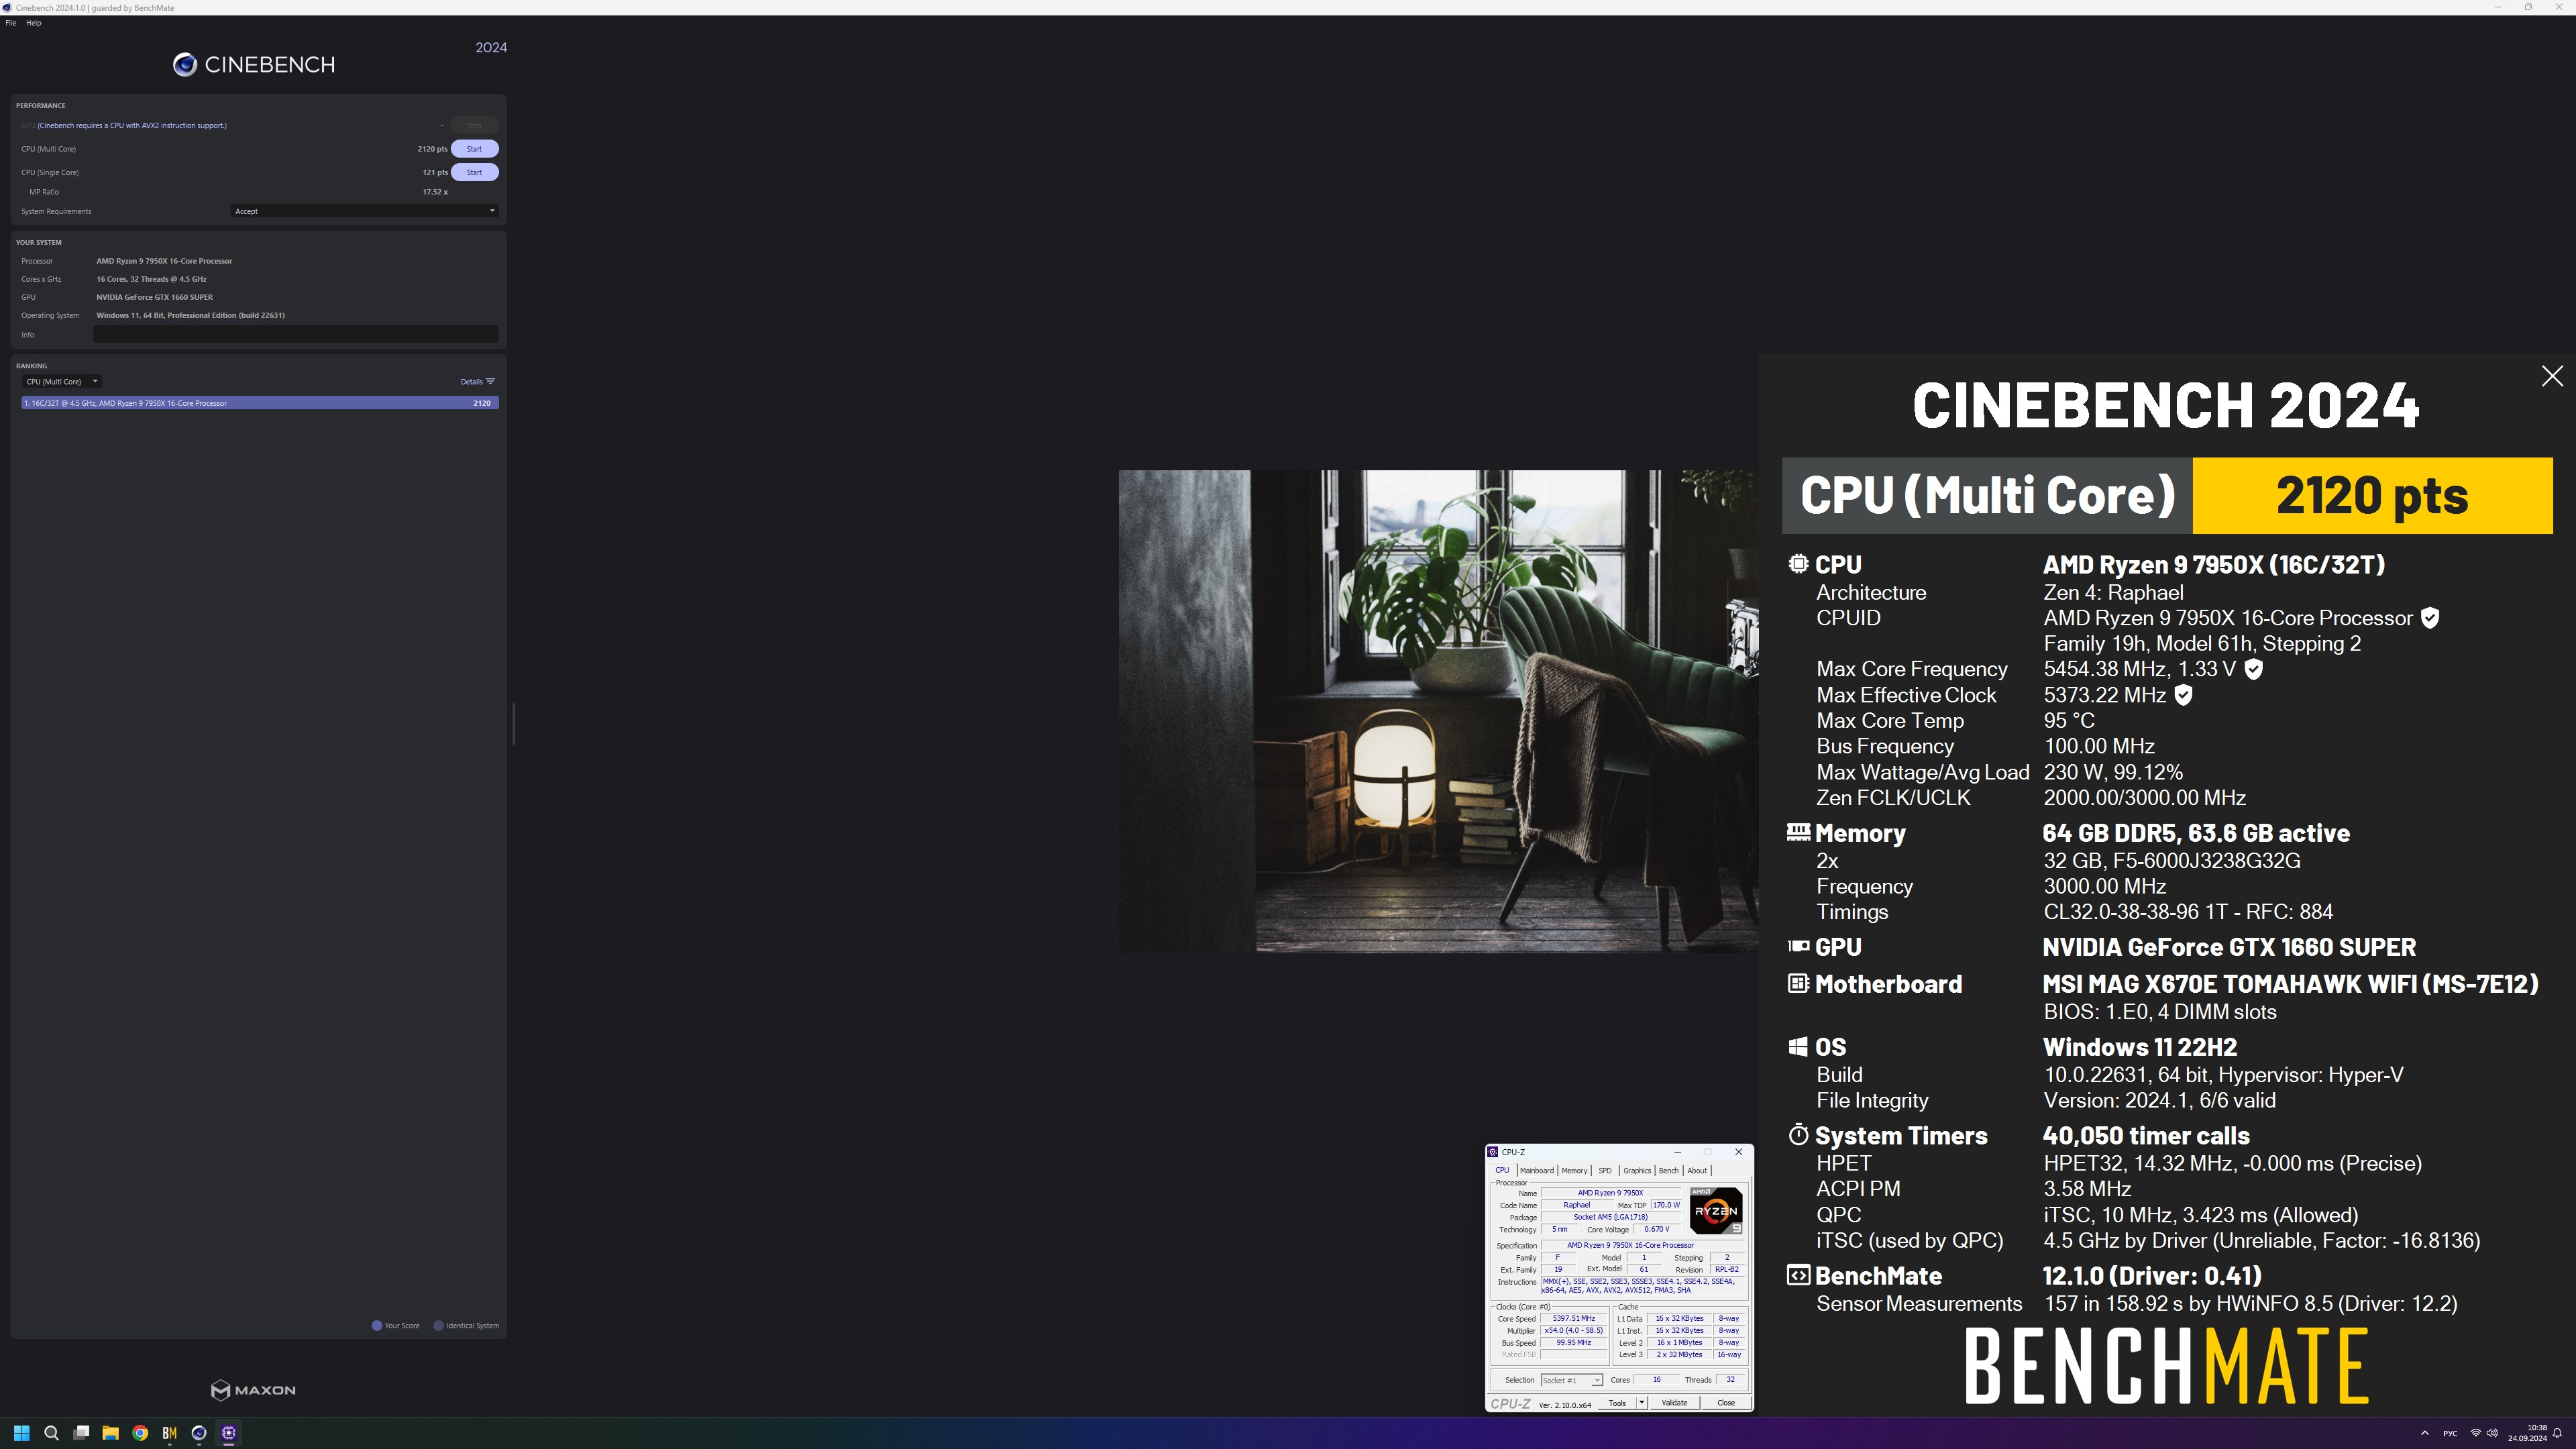Click the 17.52 x MP Ratio value

tap(435, 192)
